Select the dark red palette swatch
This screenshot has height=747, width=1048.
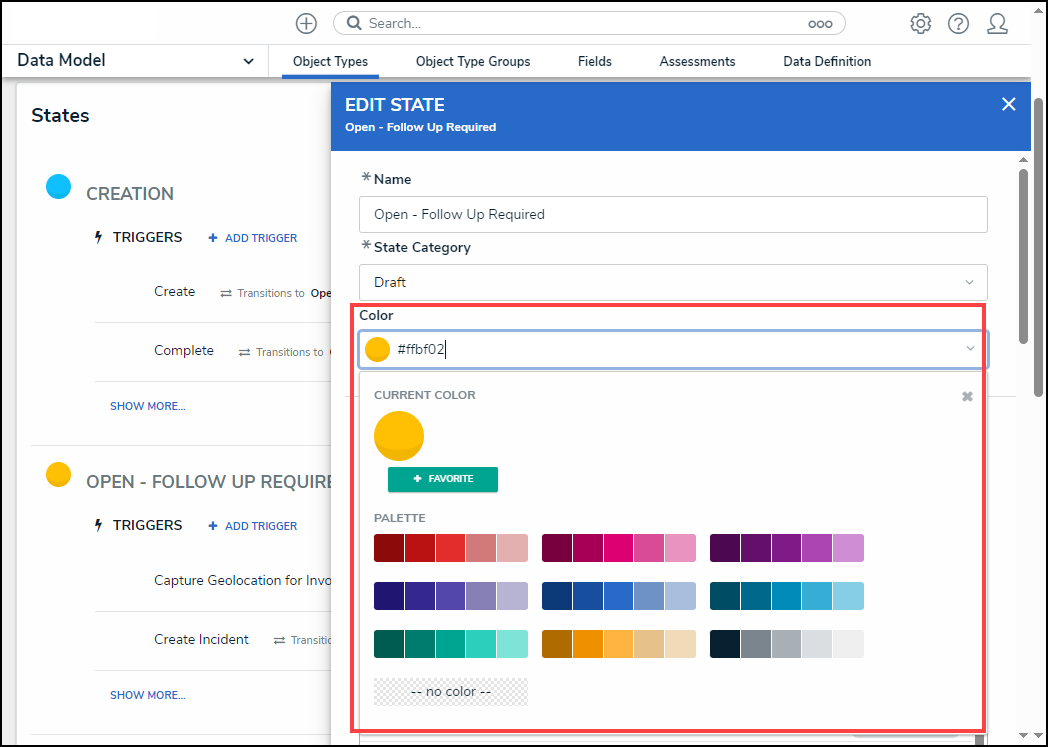pyautogui.click(x=389, y=548)
